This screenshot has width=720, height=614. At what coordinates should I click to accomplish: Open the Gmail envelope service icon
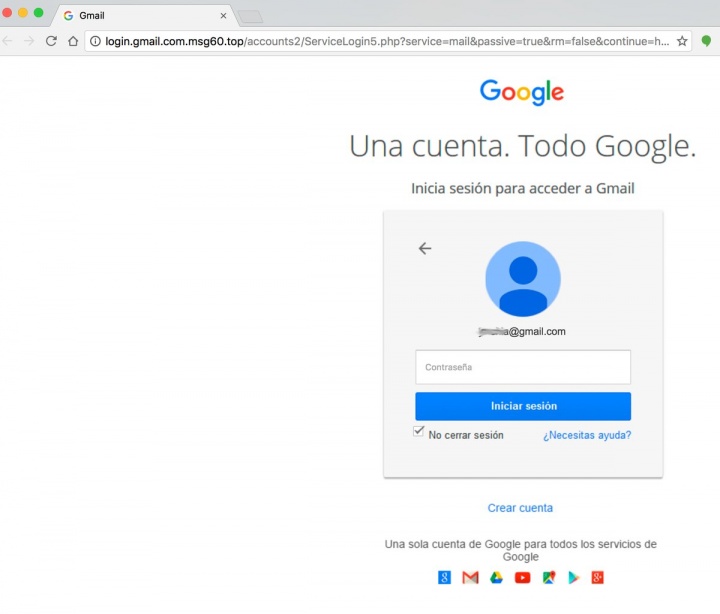pos(470,577)
